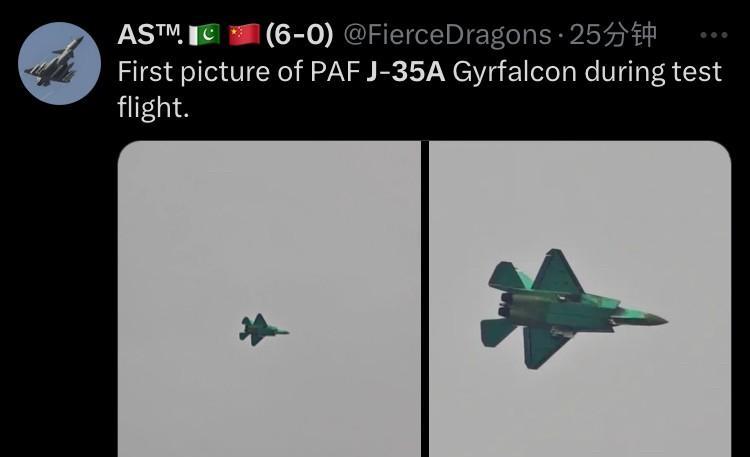750x457 pixels.
Task: Click the divider between the two photos
Action: tap(425, 299)
